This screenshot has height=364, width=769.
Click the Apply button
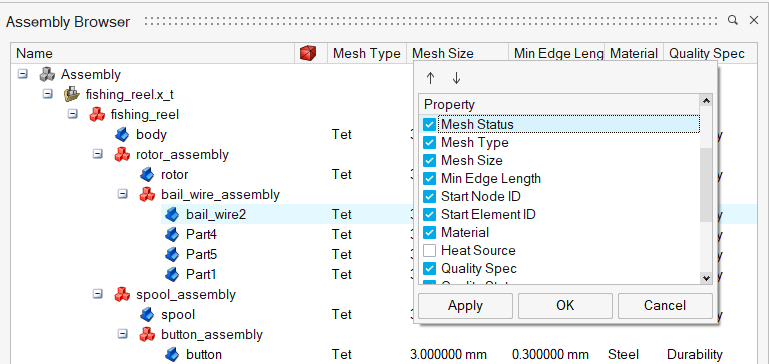(465, 306)
